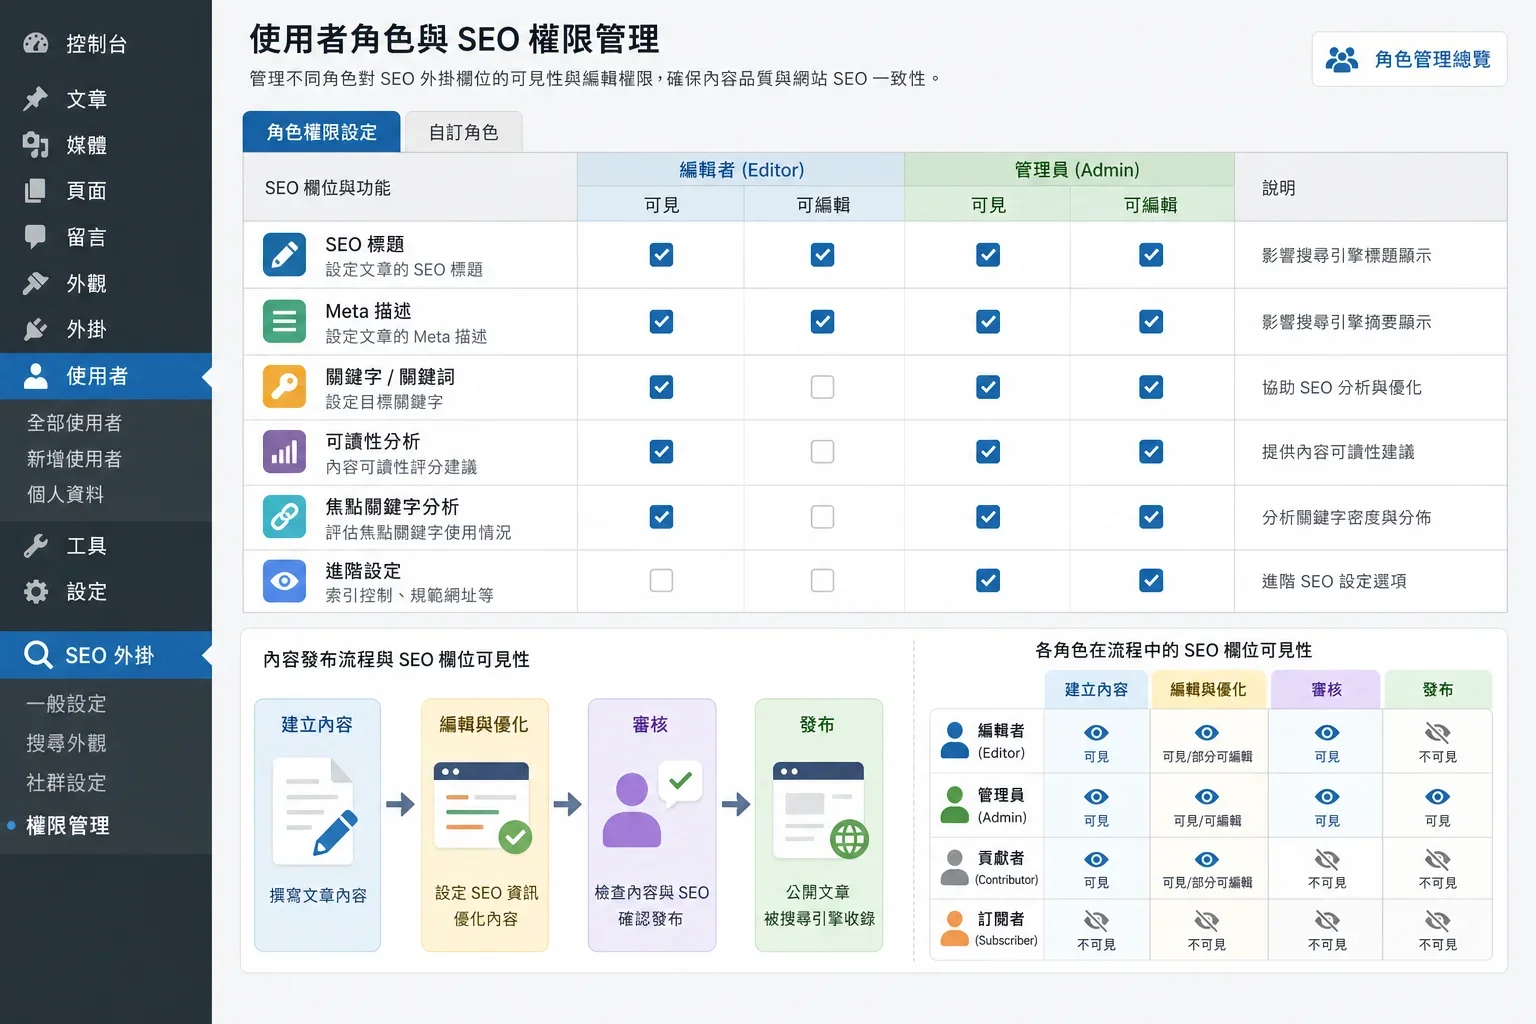Click the 工具 wrench icon
This screenshot has height=1024, width=1536.
point(36,545)
